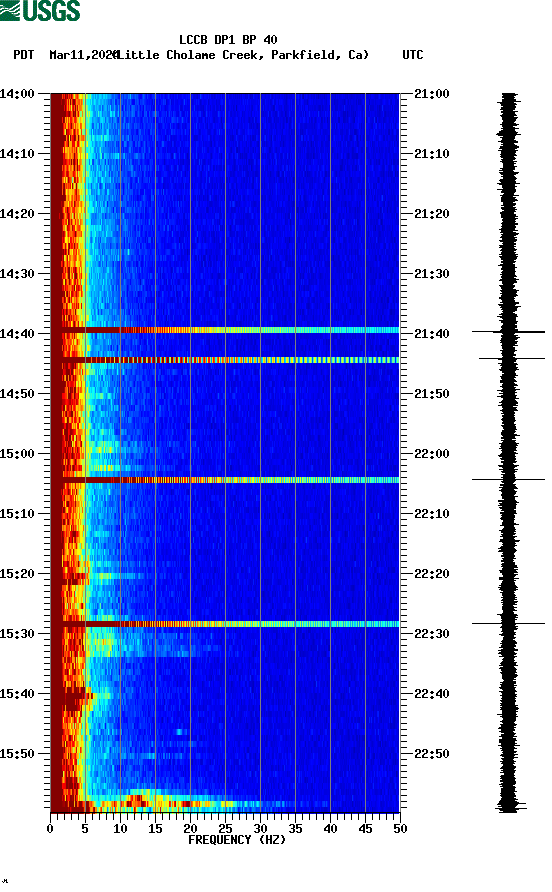The height and width of the screenshot is (892, 552).
Task: Click the 20 Hz frequency tick label
Action: coord(190,829)
